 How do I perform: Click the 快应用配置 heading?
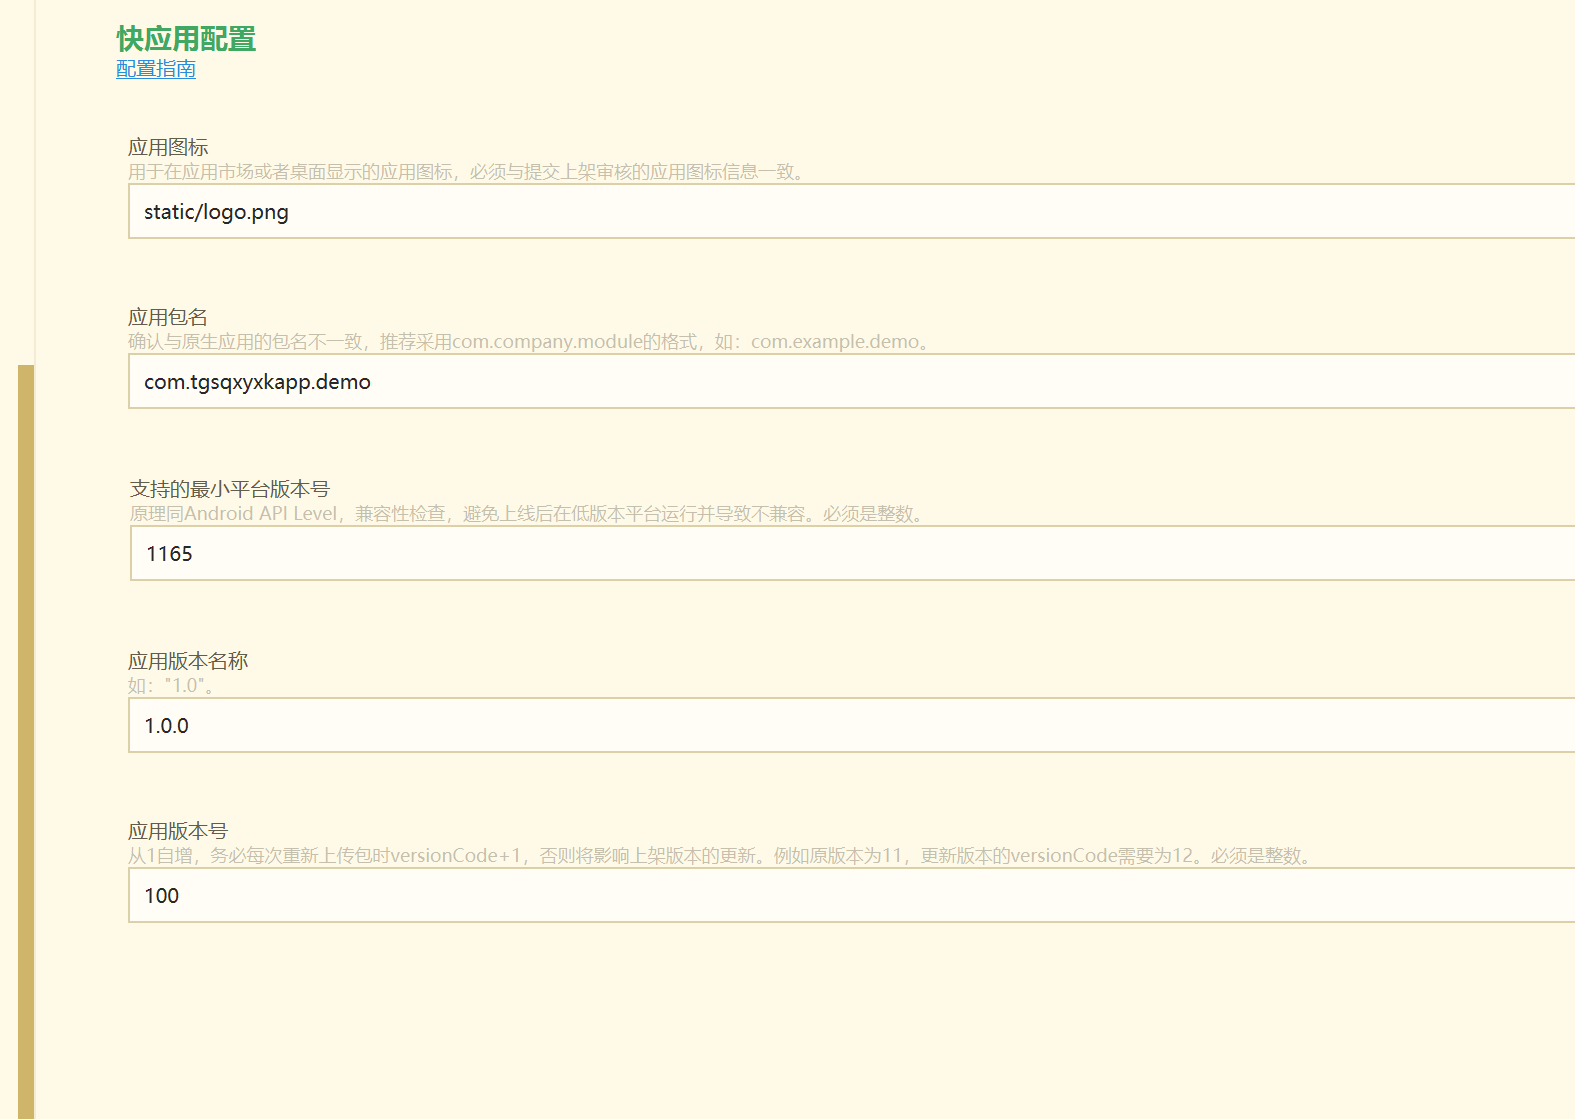point(186,39)
